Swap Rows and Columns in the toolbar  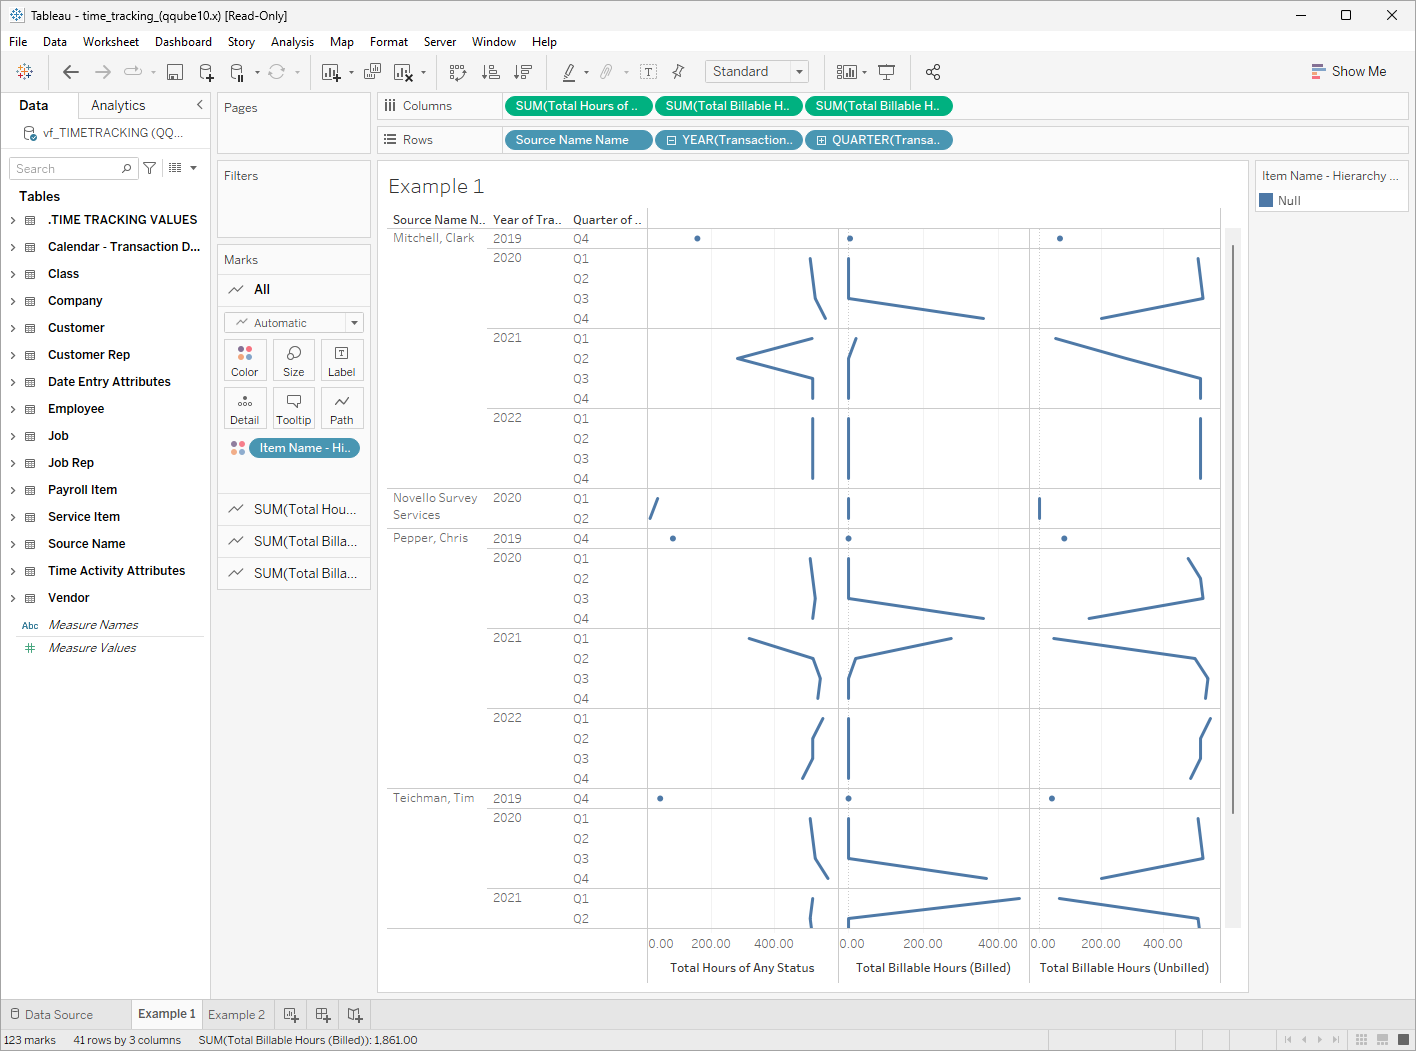457,71
